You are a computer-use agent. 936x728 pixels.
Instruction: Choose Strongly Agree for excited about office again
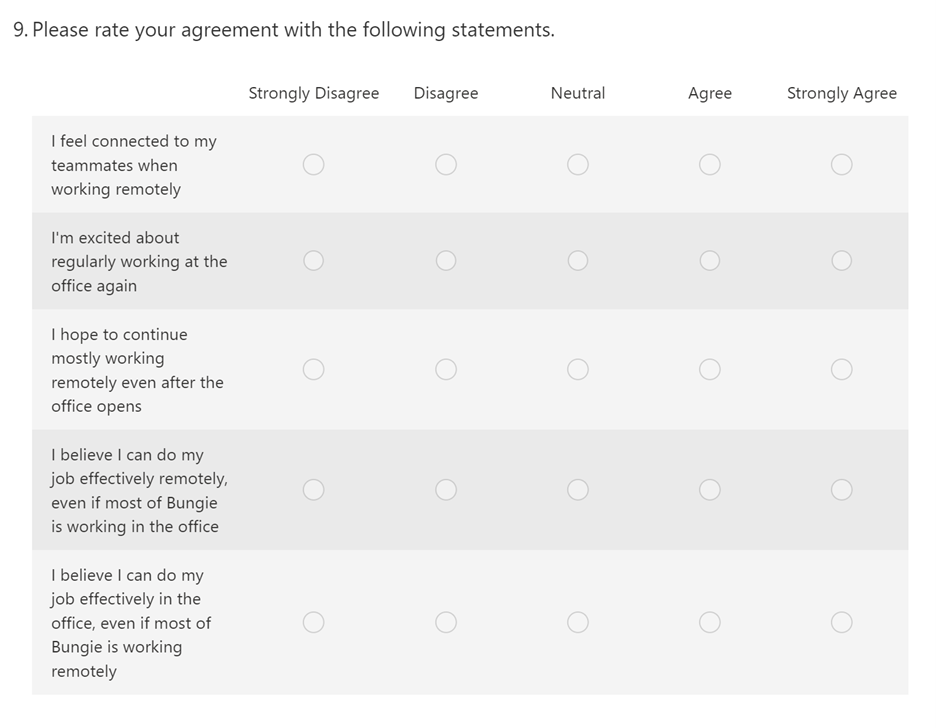(x=842, y=261)
